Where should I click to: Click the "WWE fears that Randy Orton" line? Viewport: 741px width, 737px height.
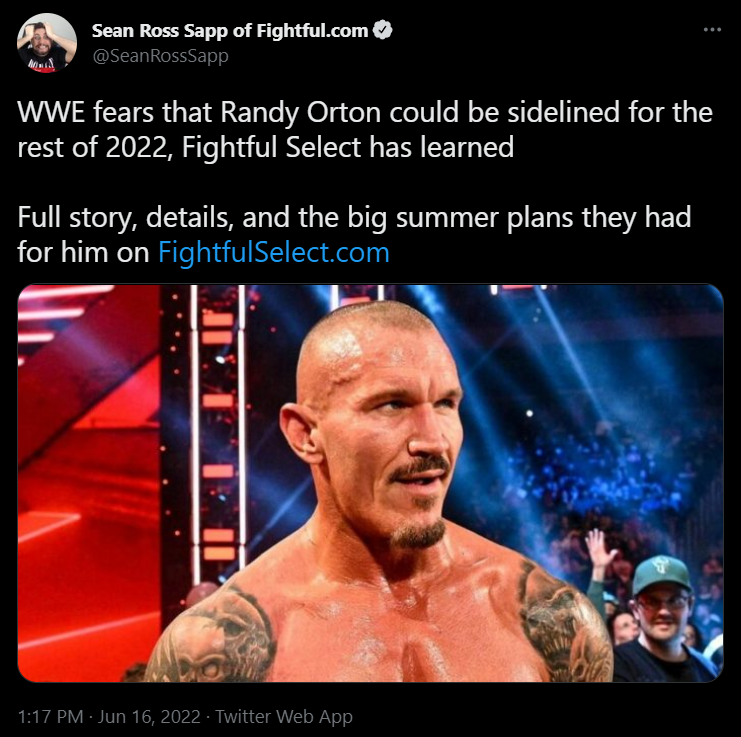[365, 113]
